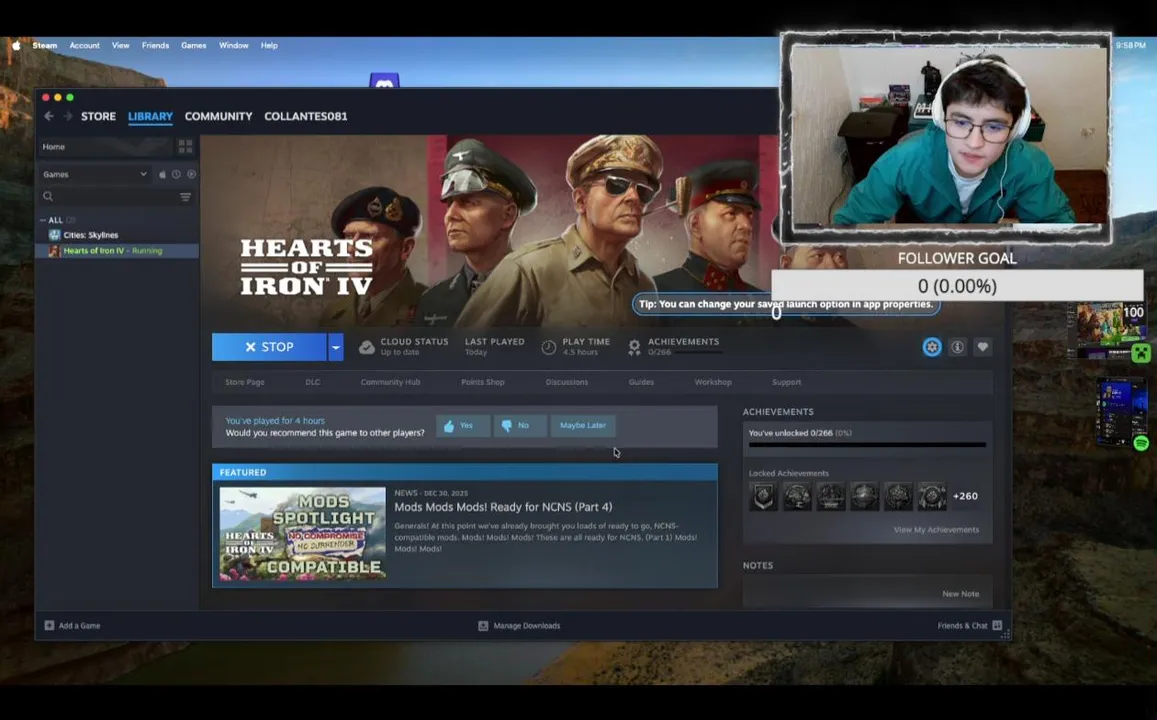Add game to favorites heart icon
The height and width of the screenshot is (720, 1157).
pos(982,347)
